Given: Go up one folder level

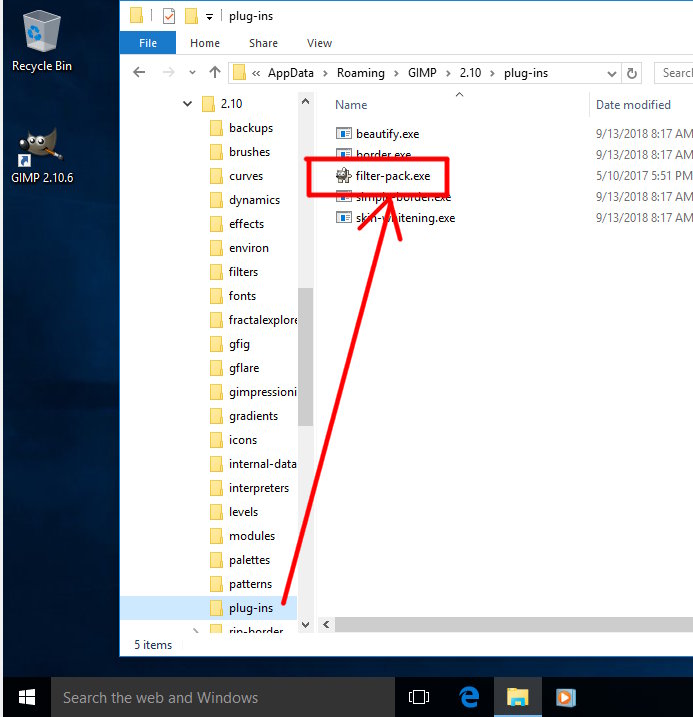Looking at the screenshot, I should click(215, 72).
